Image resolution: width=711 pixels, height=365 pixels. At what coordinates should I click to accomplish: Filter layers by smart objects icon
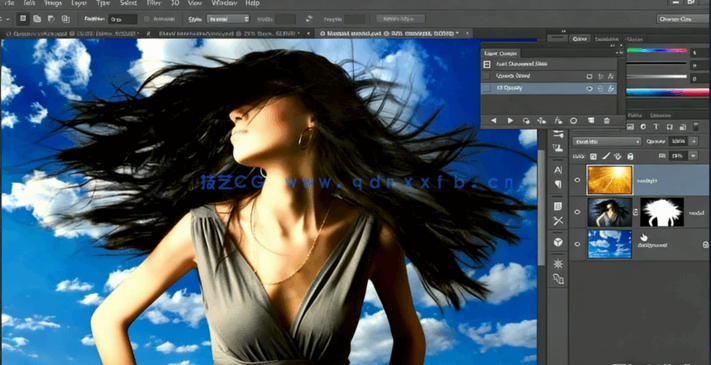[x=682, y=127]
